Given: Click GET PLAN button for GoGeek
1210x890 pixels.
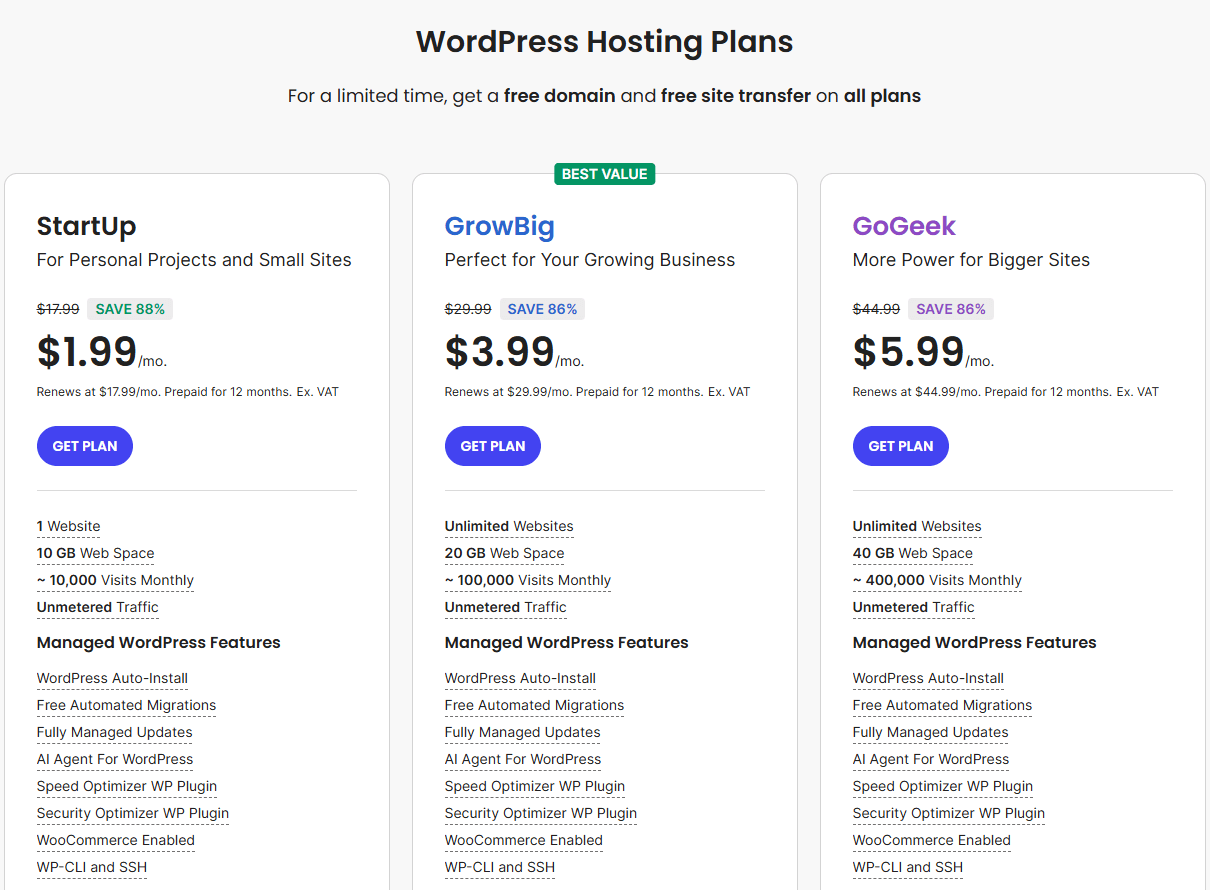Looking at the screenshot, I should (x=900, y=446).
